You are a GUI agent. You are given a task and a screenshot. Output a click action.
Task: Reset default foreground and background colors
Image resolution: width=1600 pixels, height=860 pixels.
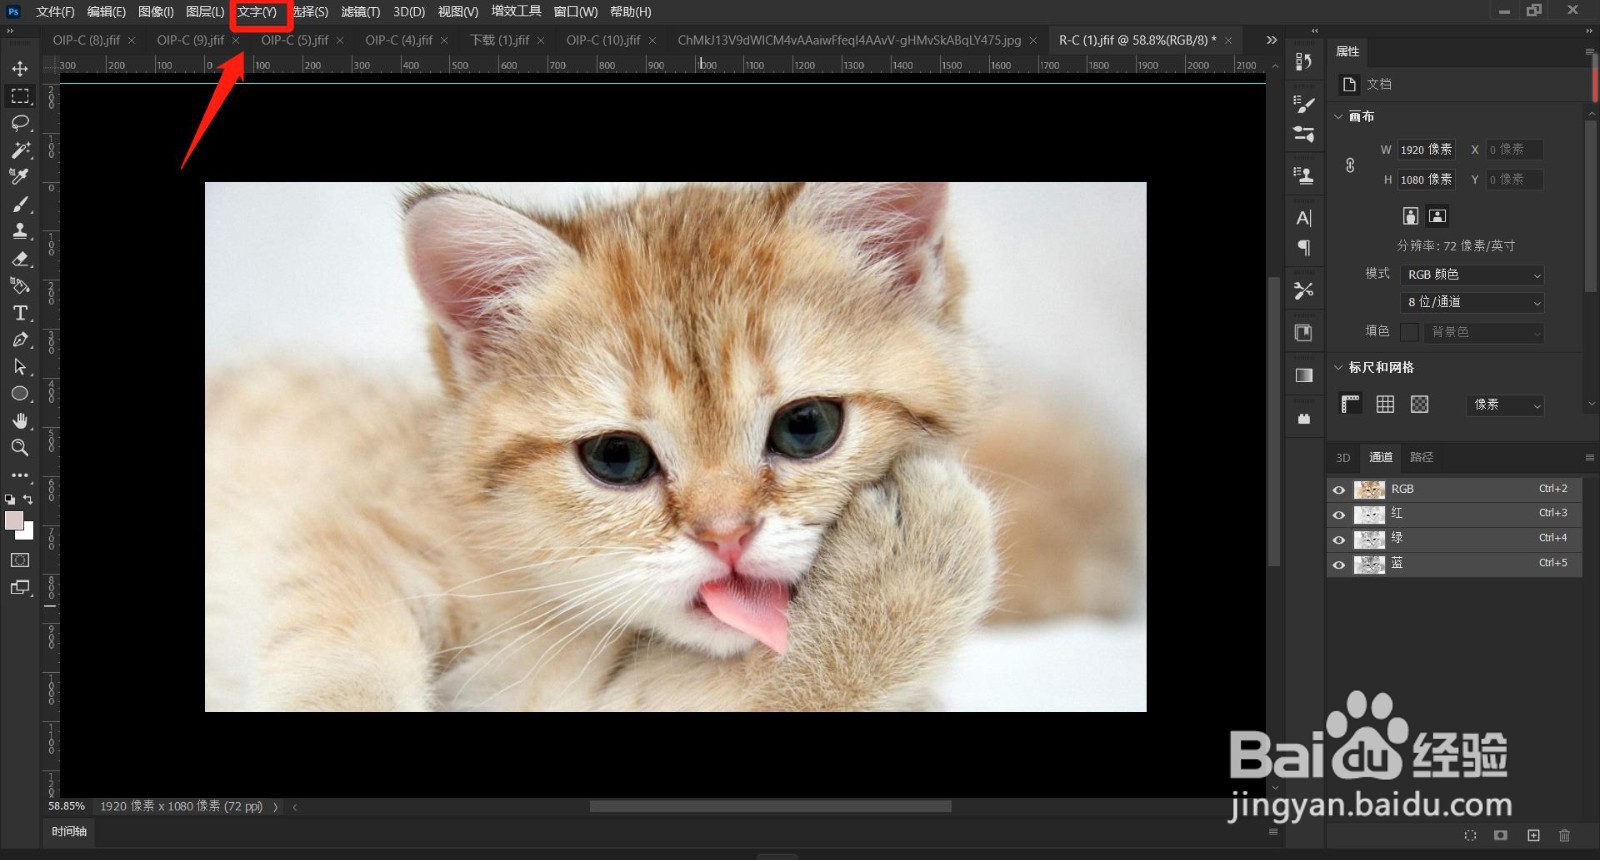point(10,499)
